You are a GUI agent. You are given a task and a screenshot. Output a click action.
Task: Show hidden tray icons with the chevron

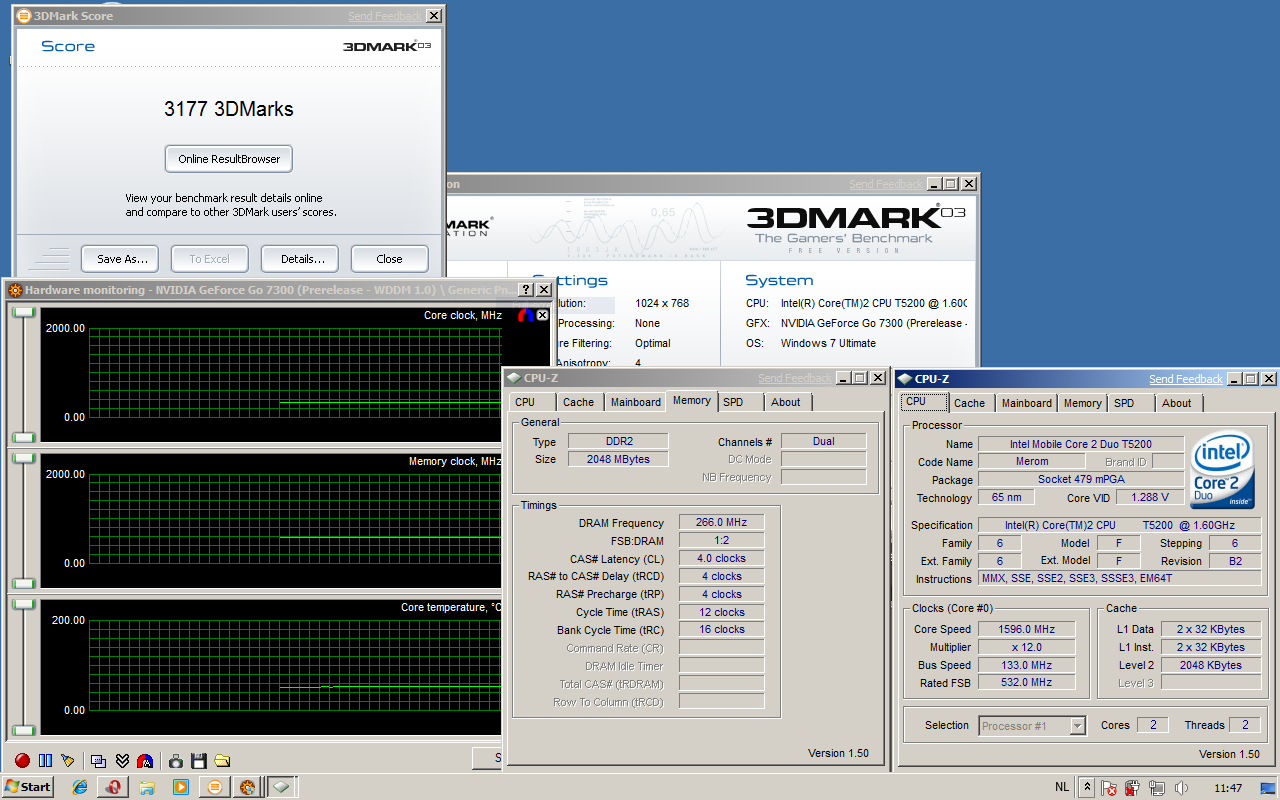coord(1087,787)
